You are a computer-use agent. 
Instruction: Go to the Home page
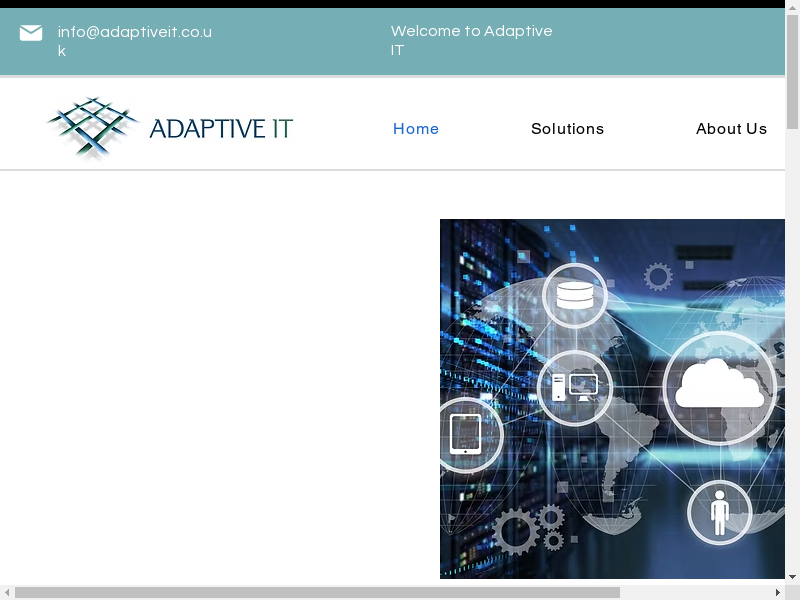click(x=416, y=129)
